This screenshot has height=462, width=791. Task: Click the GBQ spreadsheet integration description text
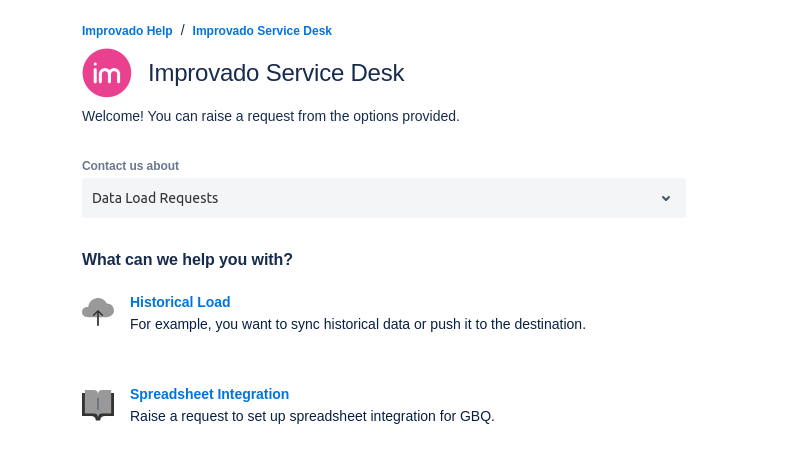[312, 416]
